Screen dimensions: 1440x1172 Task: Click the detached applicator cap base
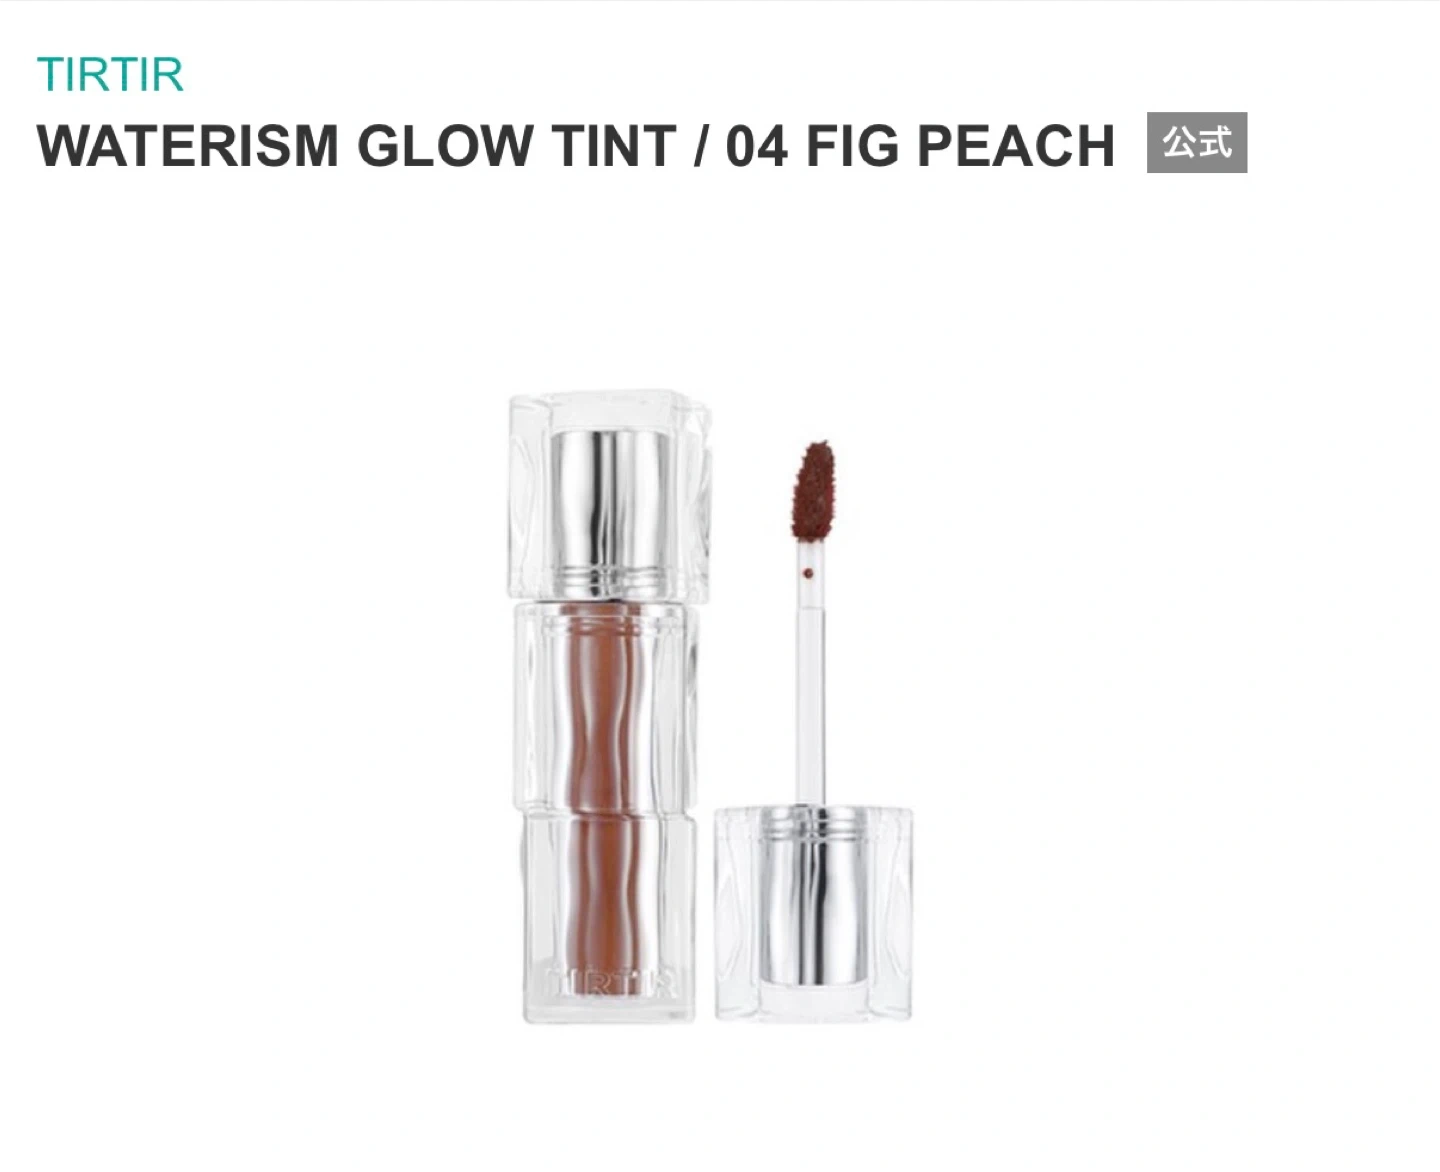pyautogui.click(x=814, y=912)
